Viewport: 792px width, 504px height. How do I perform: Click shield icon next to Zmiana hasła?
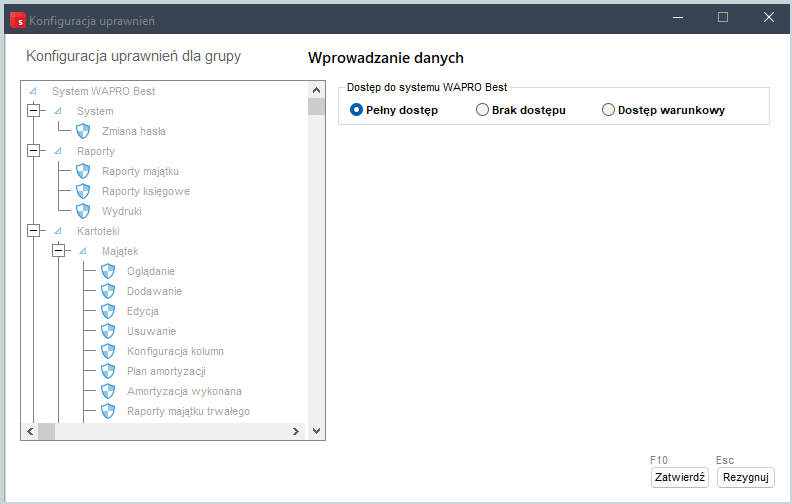pyautogui.click(x=83, y=131)
